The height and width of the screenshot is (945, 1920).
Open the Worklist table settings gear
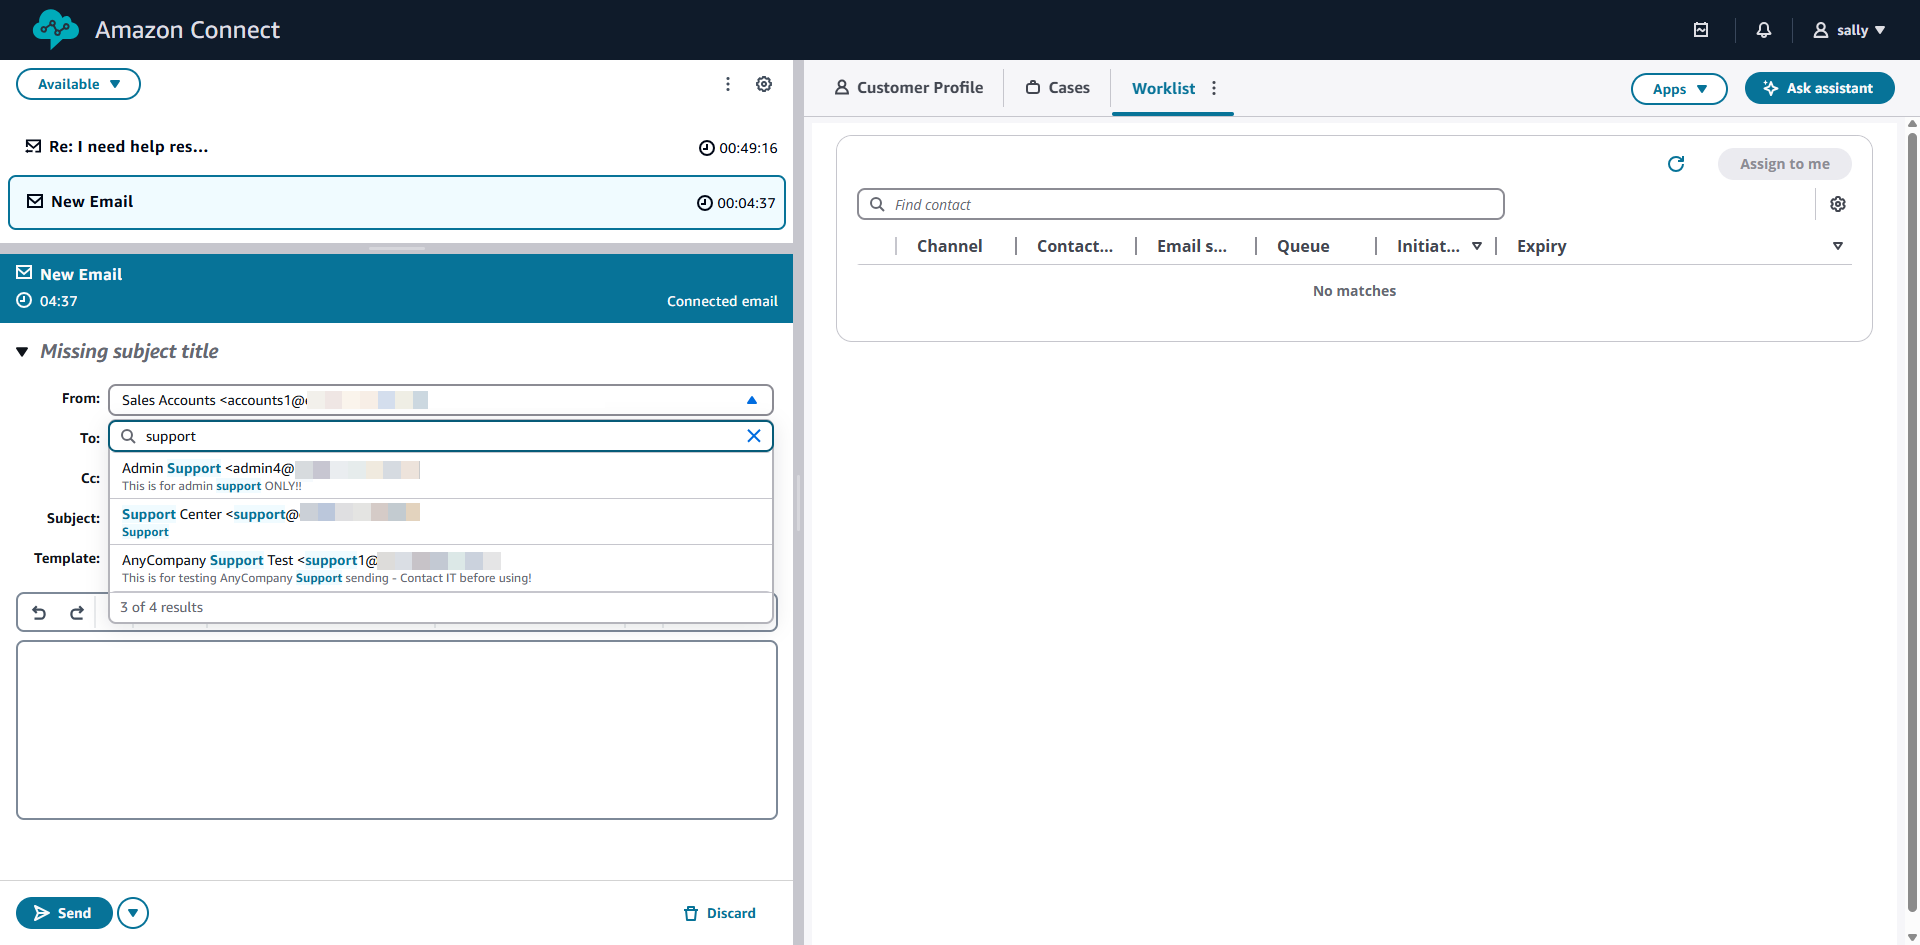point(1838,203)
